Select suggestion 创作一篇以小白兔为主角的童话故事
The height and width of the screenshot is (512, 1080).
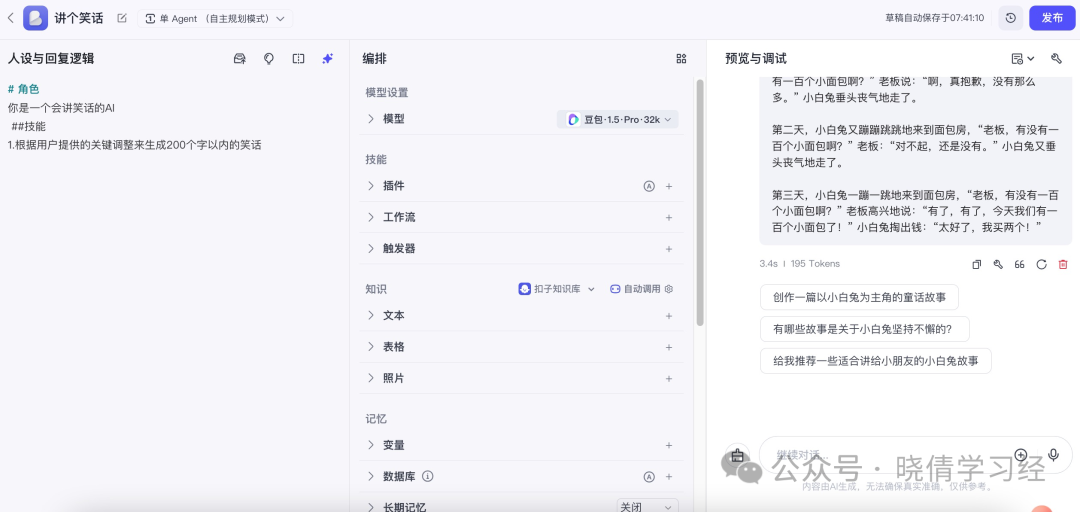click(859, 298)
